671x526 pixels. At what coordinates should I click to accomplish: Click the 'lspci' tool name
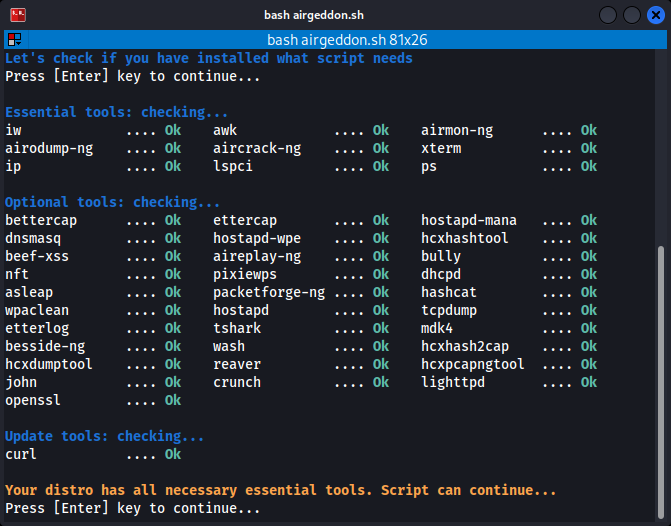click(x=233, y=166)
